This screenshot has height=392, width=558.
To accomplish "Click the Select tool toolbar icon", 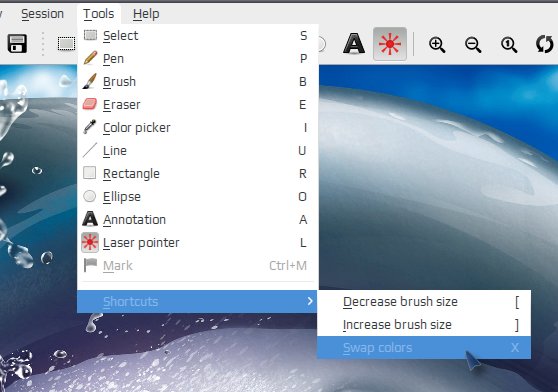I will click(67, 44).
